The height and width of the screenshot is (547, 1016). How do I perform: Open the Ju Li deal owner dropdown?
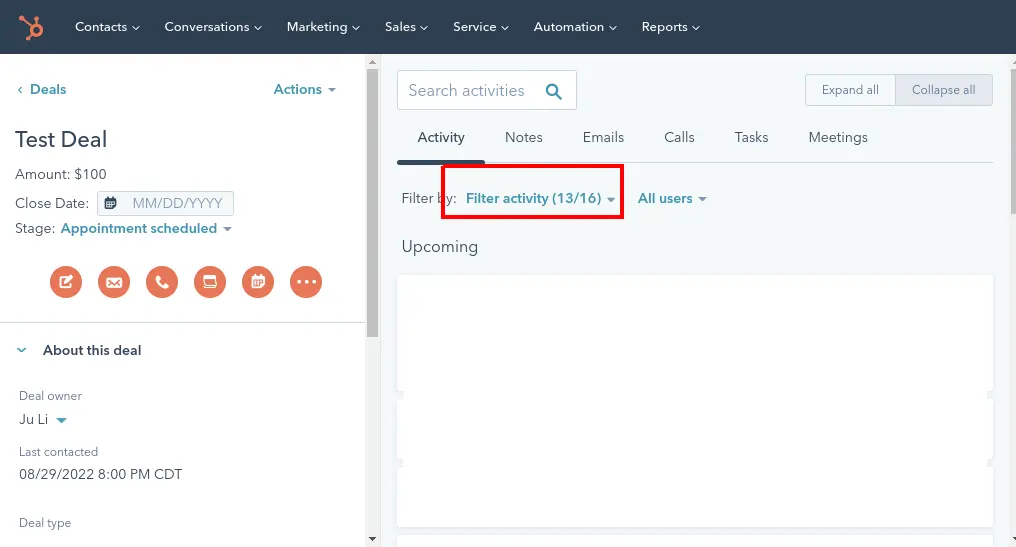pyautogui.click(x=43, y=419)
